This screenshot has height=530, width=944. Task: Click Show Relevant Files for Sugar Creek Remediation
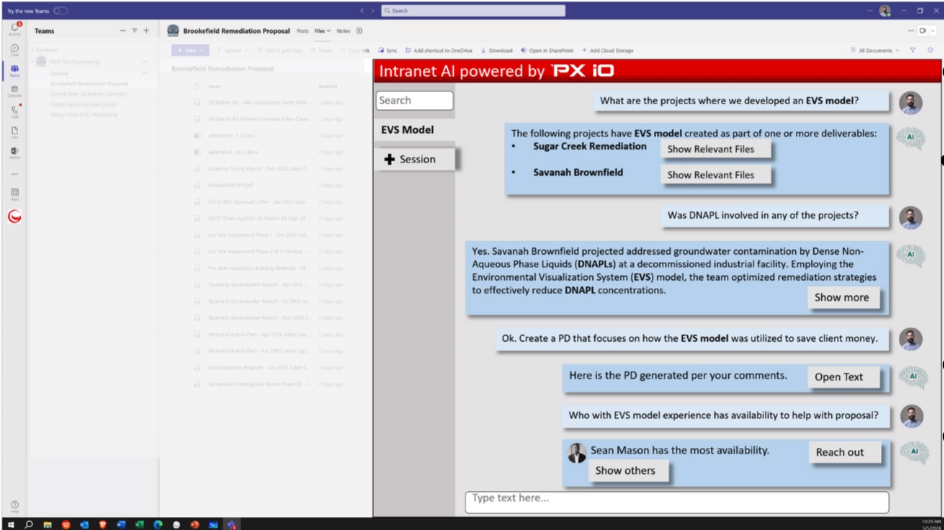(715, 149)
